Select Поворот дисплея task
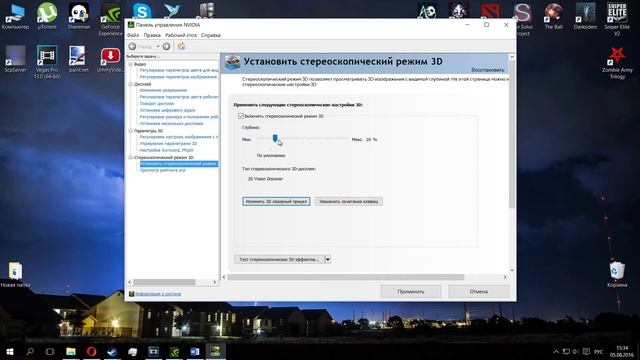Viewport: 640px width, 360px height. [156, 104]
